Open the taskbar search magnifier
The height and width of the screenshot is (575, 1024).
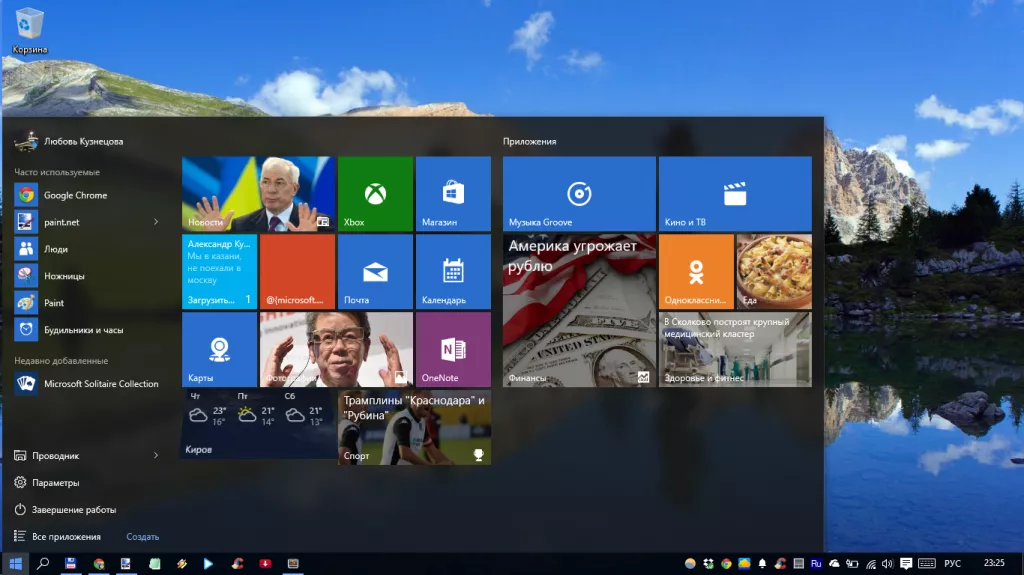point(43,563)
